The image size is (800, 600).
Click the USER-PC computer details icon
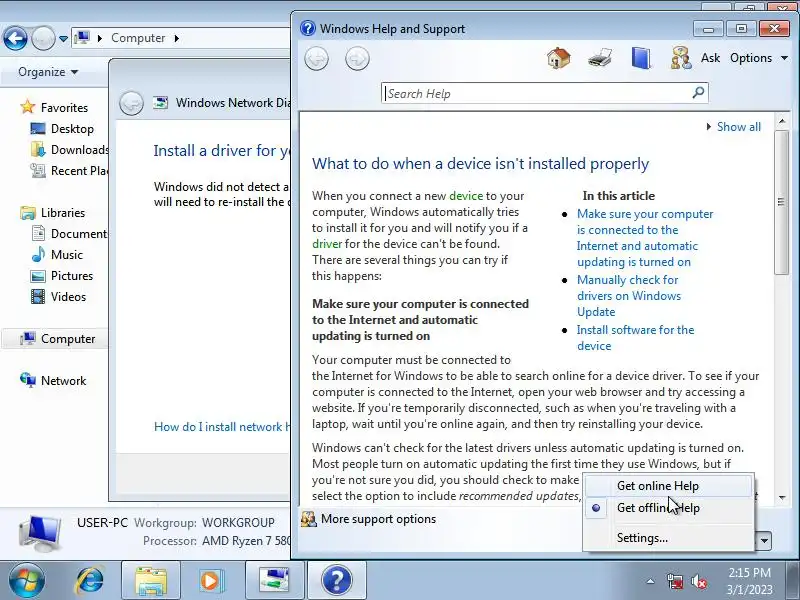(x=41, y=534)
